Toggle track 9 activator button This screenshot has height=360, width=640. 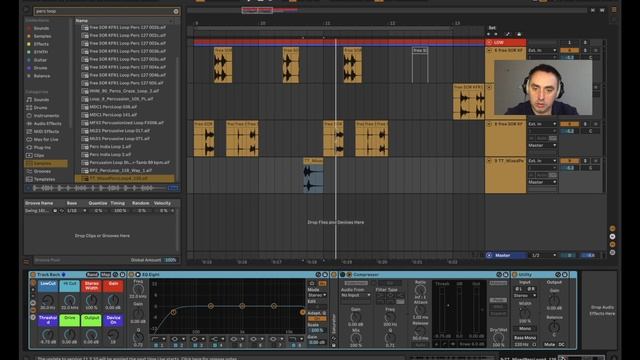point(569,161)
